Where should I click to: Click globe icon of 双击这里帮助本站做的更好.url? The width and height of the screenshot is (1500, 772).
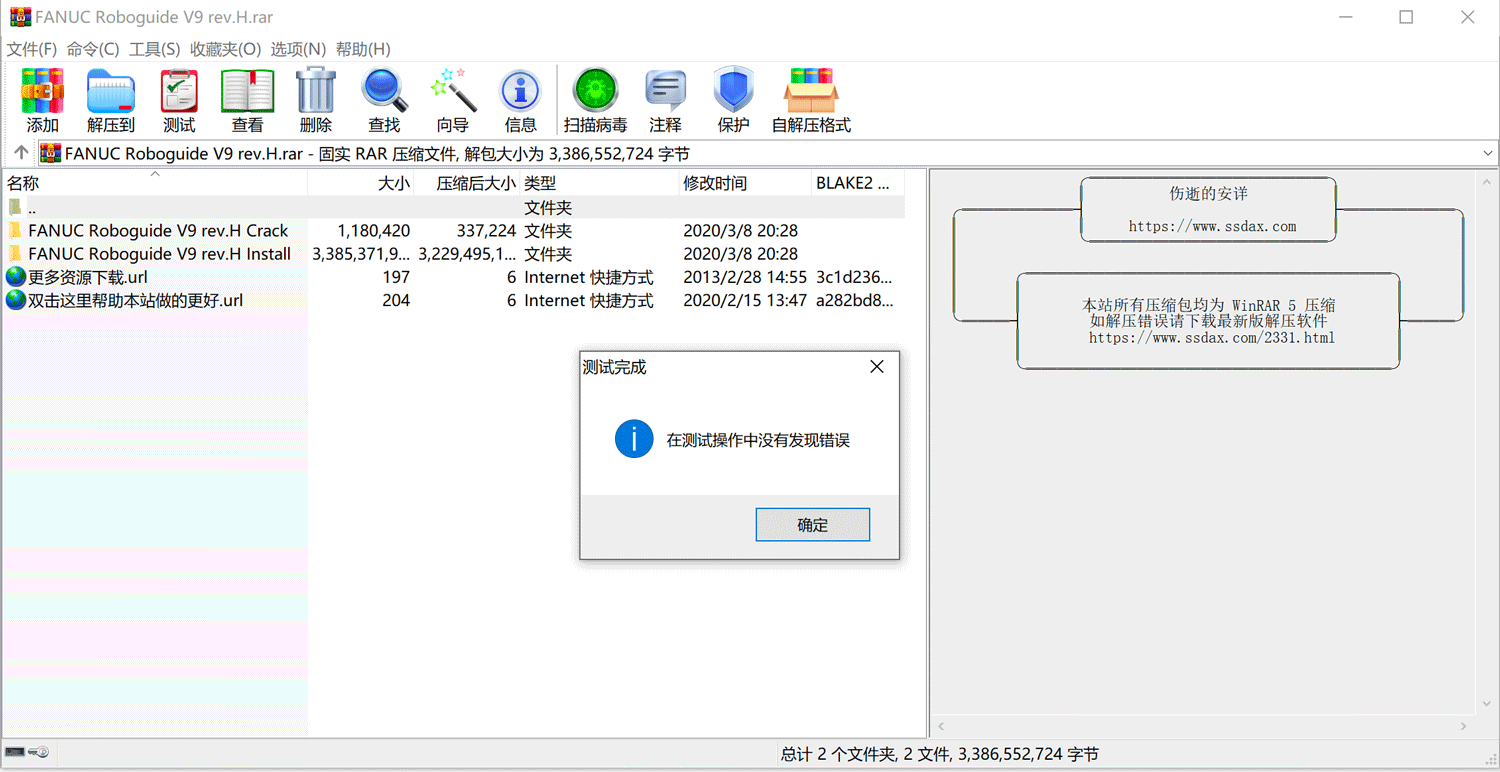(15, 300)
